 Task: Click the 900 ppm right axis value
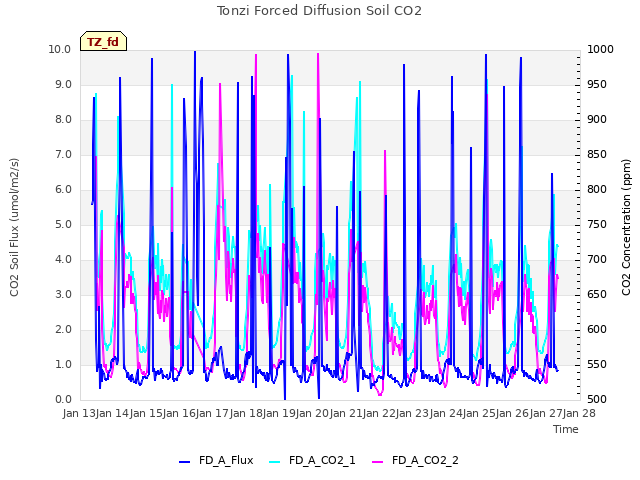(x=597, y=120)
